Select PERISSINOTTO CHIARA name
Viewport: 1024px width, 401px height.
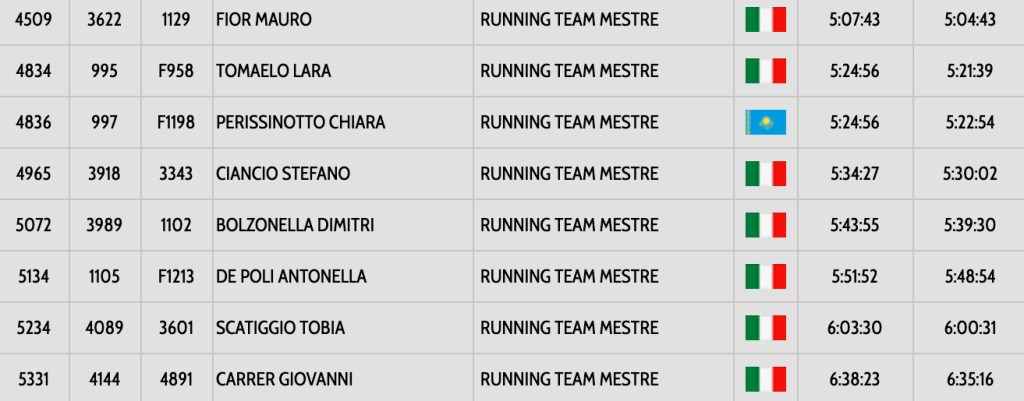pyautogui.click(x=300, y=123)
